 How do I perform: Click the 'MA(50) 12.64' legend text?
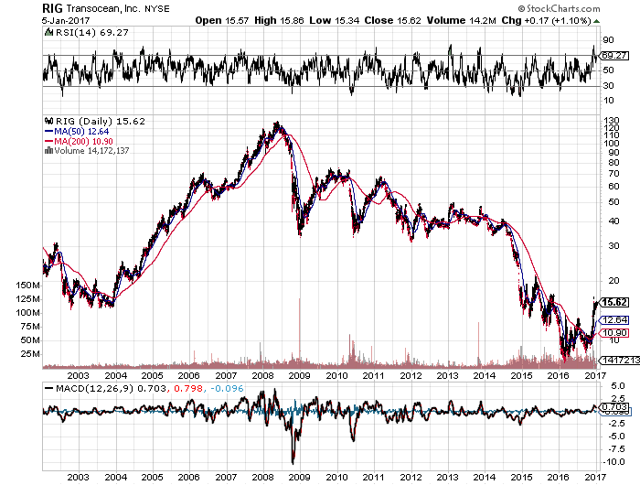click(82, 131)
